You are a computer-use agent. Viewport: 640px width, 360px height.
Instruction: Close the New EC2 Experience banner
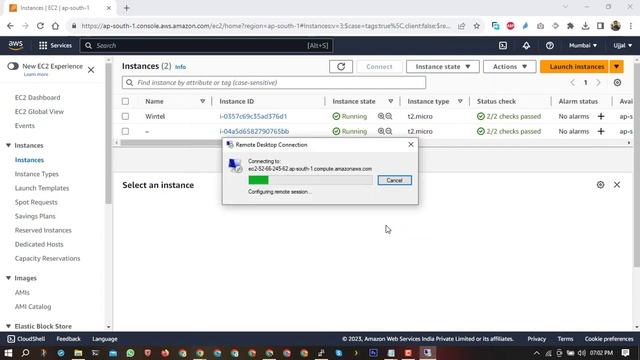click(91, 70)
